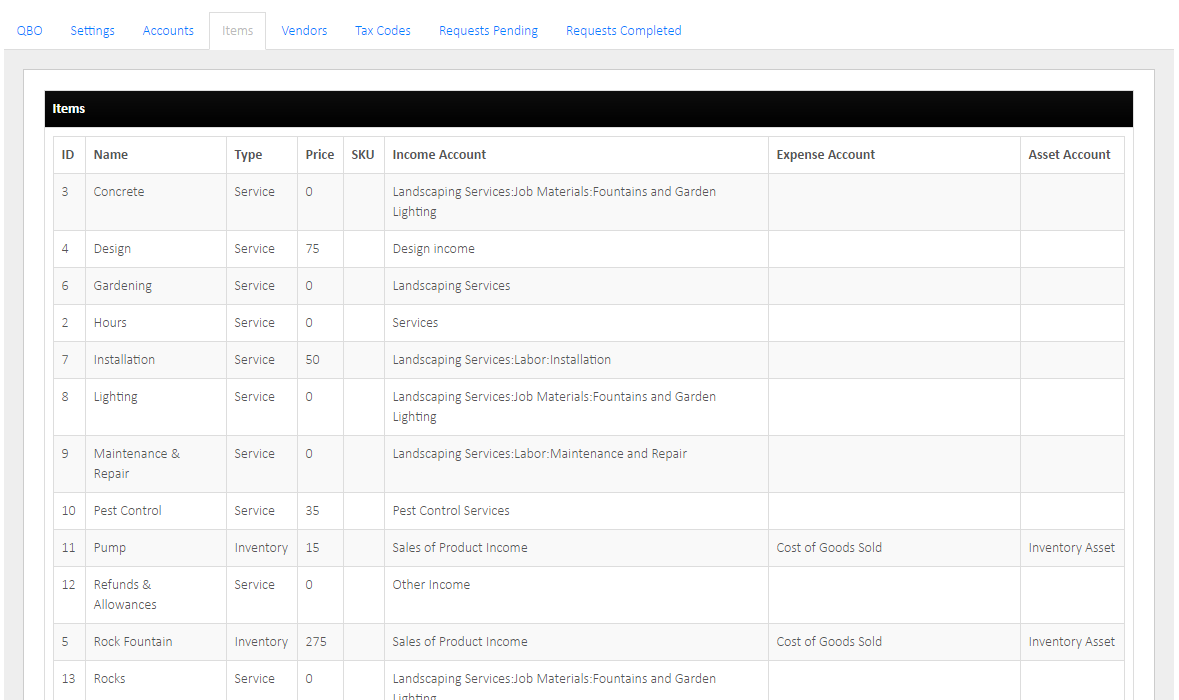
Task: Click the price 275 for Rock Fountain
Action: [x=316, y=641]
